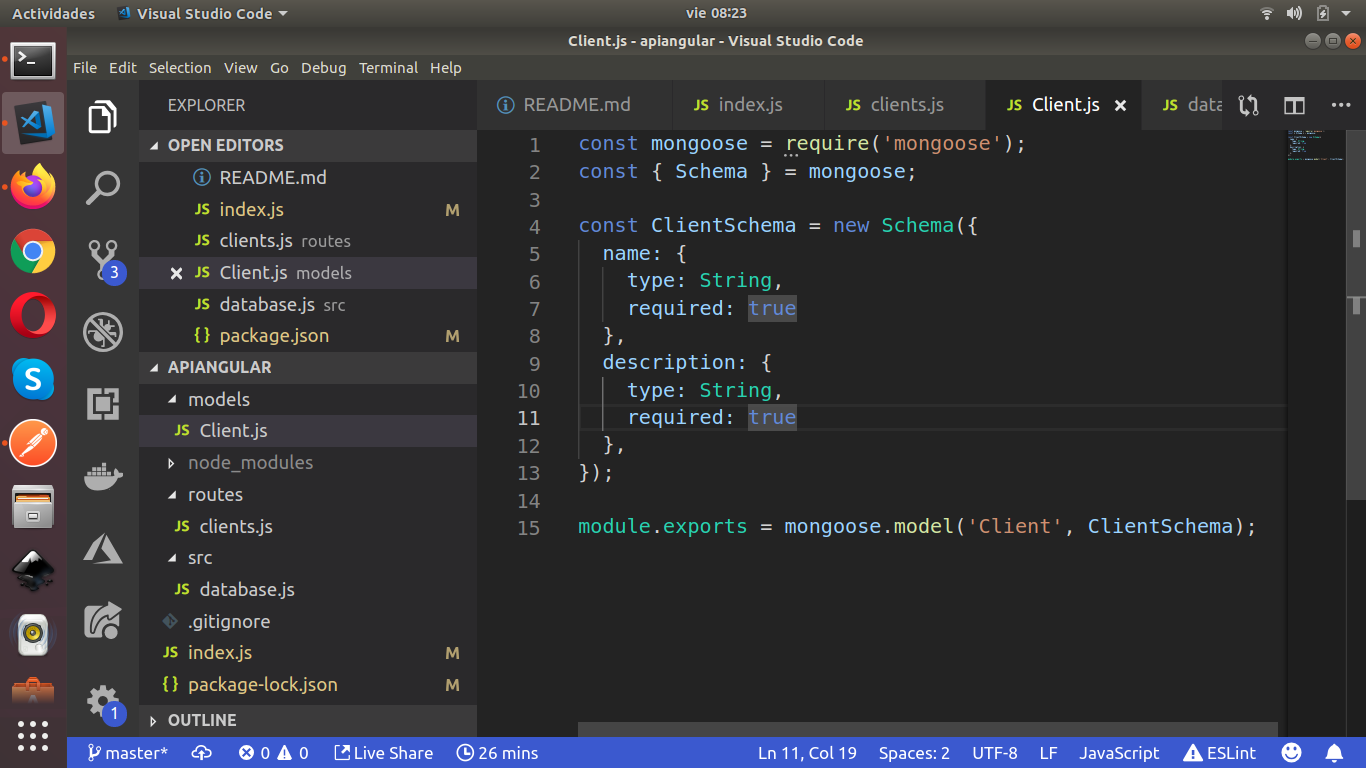Open the Debug menu
1366x768 pixels.
coord(324,68)
